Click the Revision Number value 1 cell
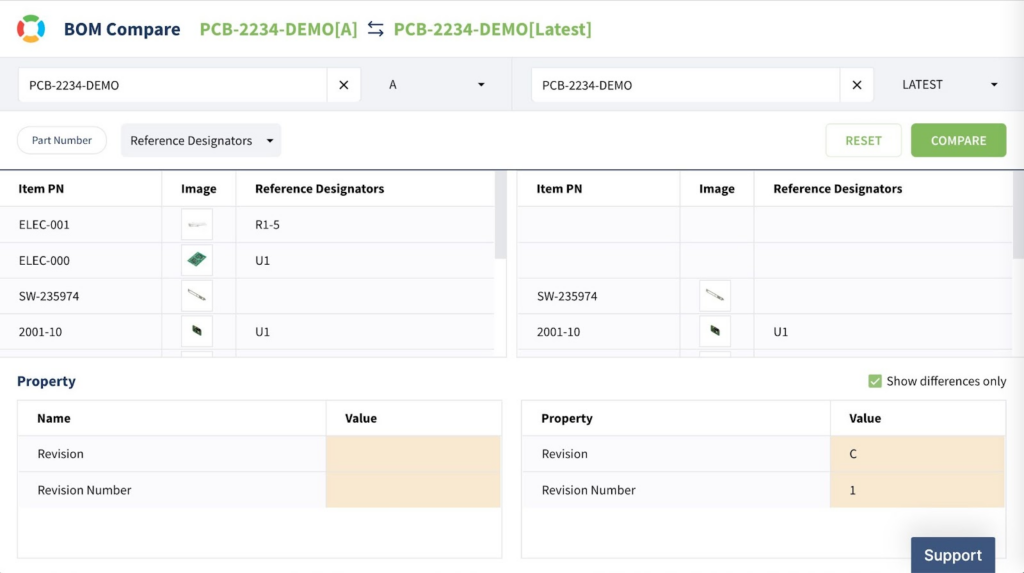 coord(918,489)
